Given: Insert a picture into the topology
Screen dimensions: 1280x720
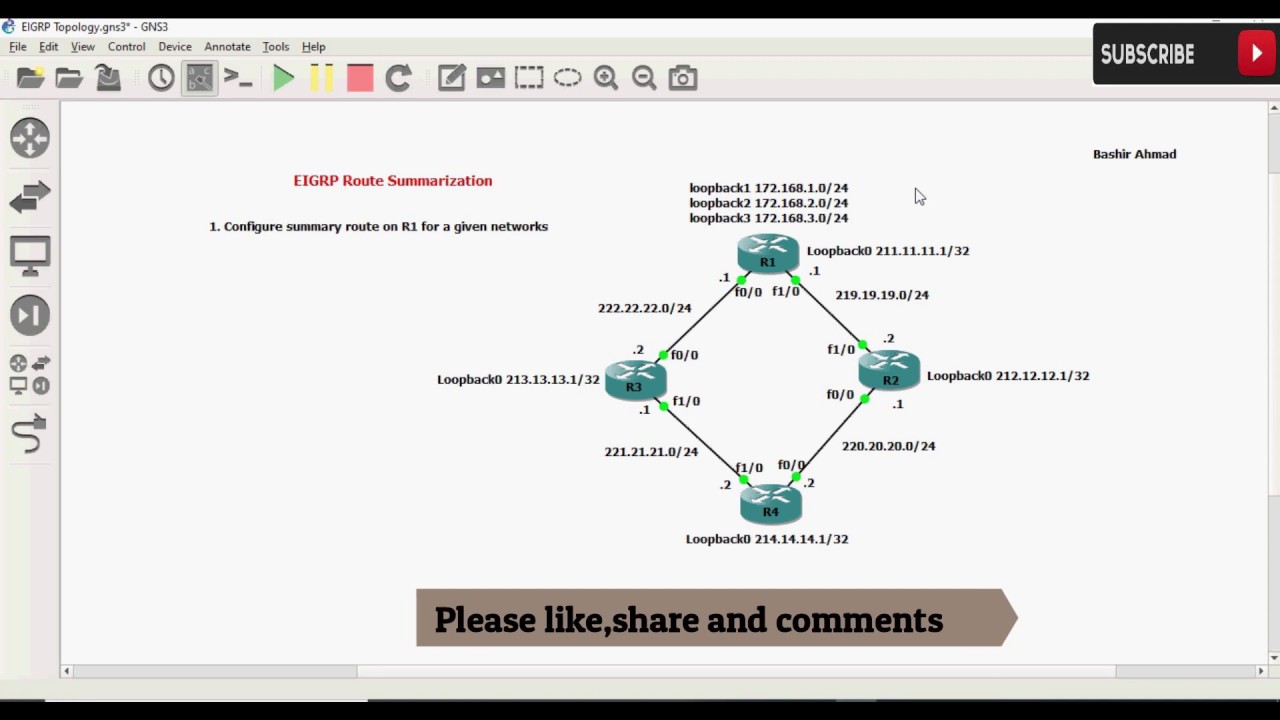Looking at the screenshot, I should (x=490, y=78).
